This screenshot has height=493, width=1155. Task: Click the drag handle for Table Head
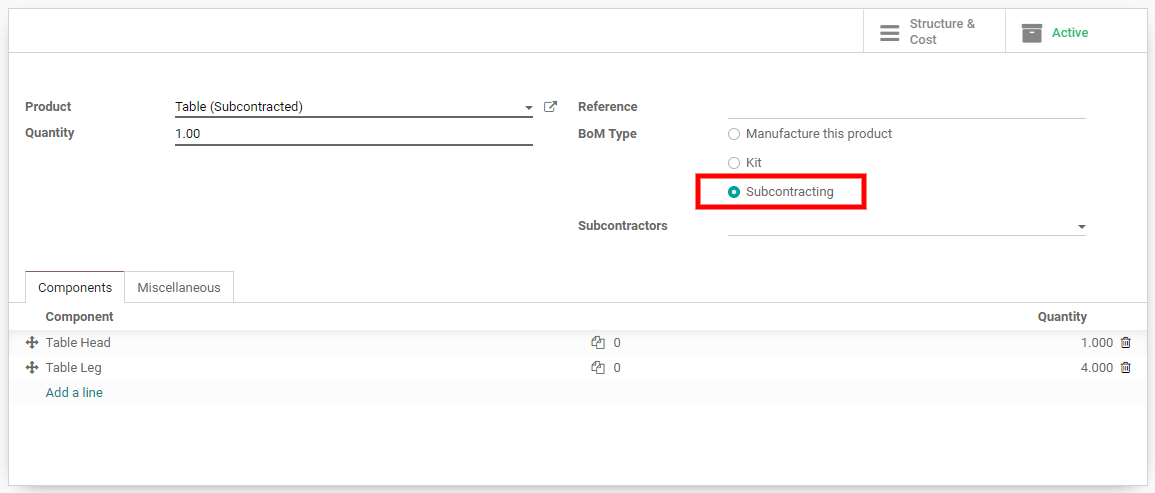click(32, 343)
